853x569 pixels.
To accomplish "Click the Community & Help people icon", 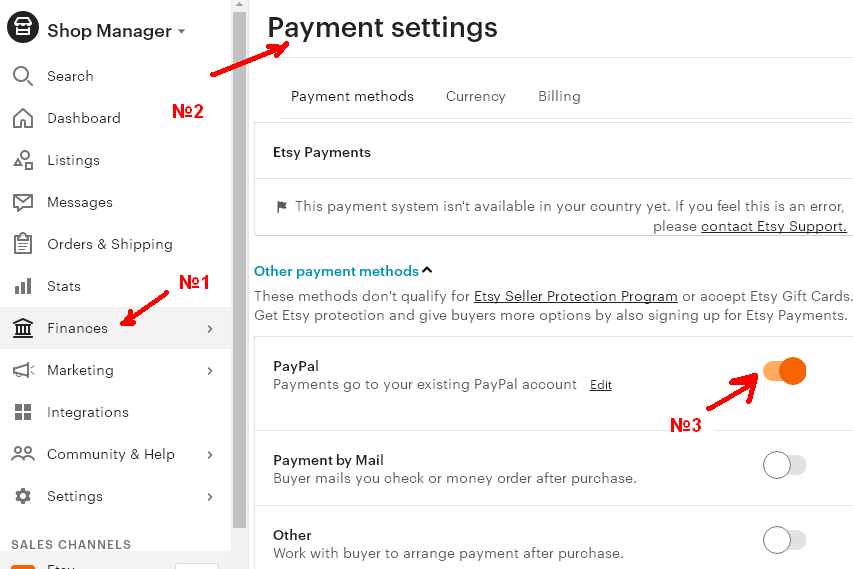I will point(23,454).
